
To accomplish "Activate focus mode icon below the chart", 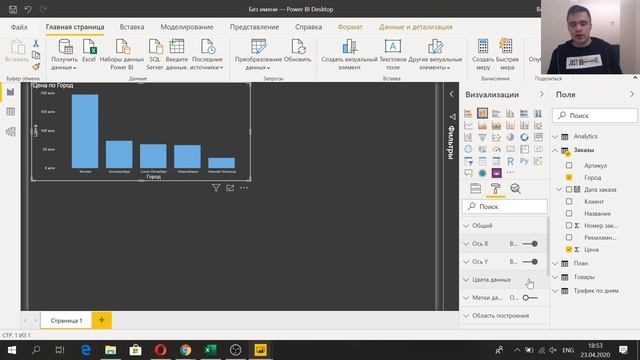I will pos(230,188).
